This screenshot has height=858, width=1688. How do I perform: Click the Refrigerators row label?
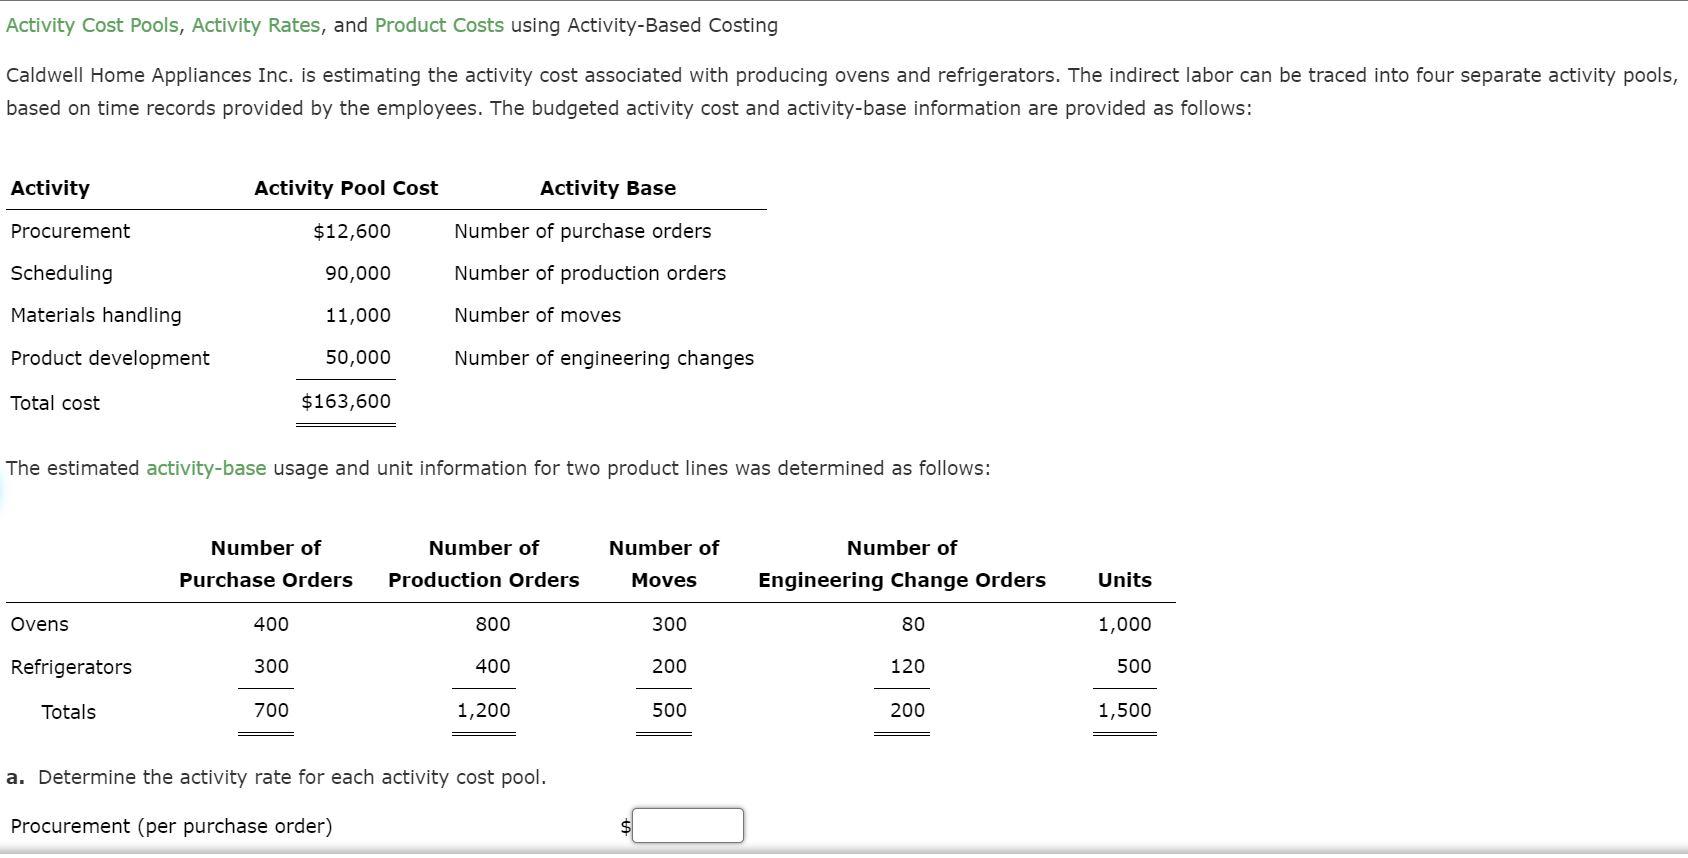pyautogui.click(x=71, y=667)
